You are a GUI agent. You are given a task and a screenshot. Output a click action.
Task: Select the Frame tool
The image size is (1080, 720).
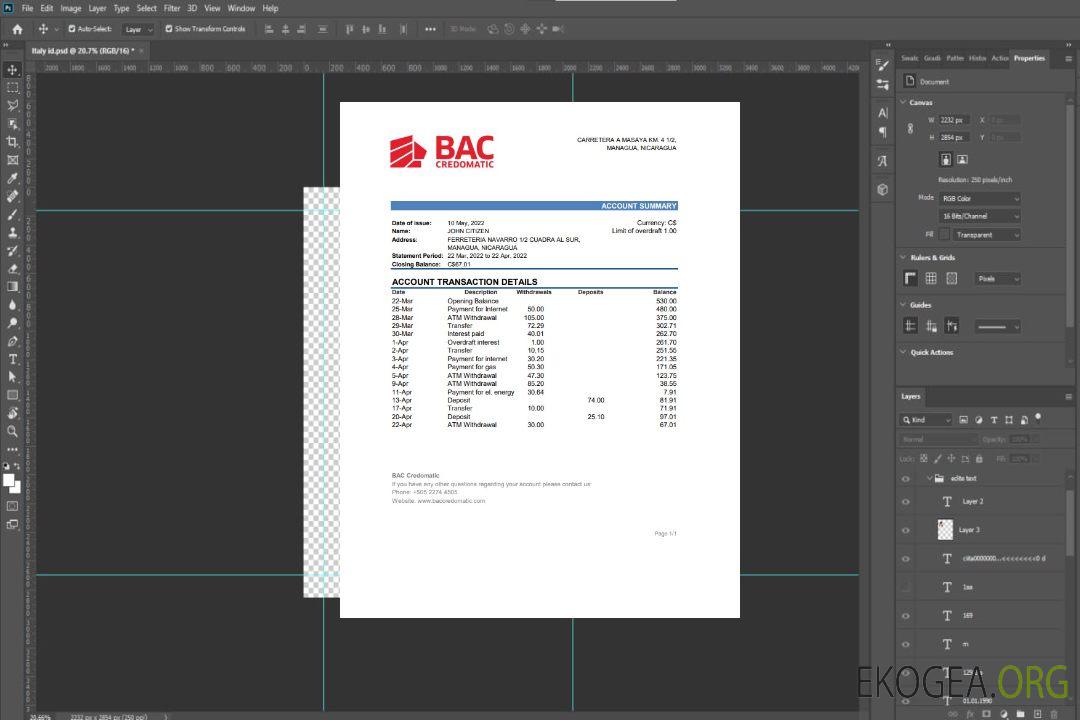pos(12,160)
